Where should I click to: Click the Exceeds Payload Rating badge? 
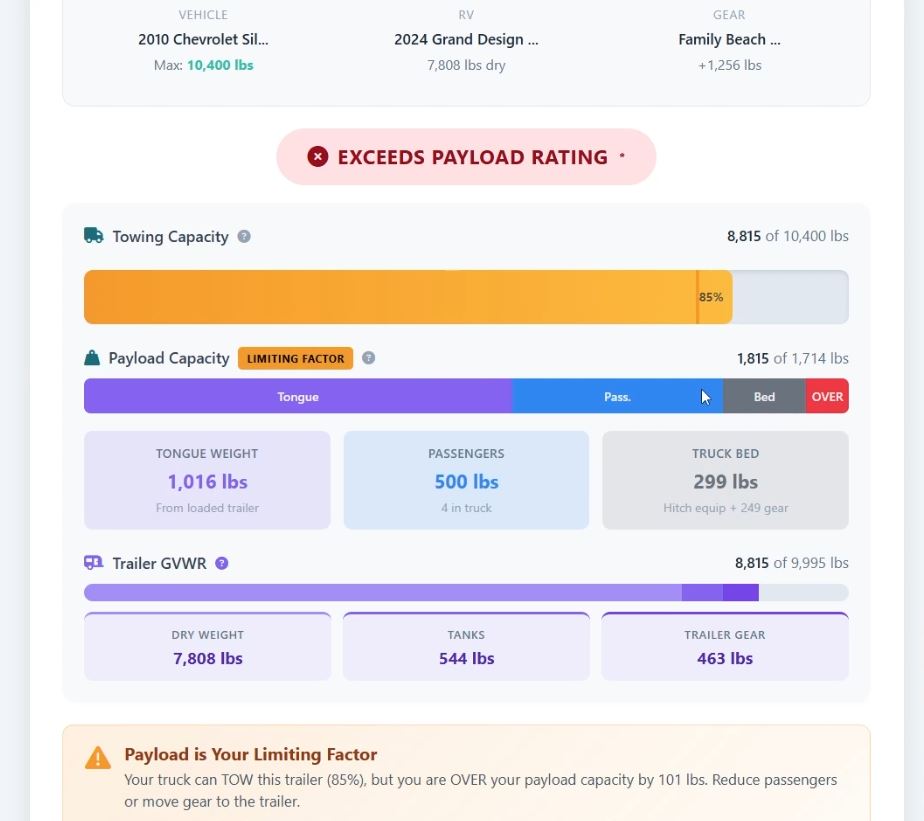tap(466, 157)
